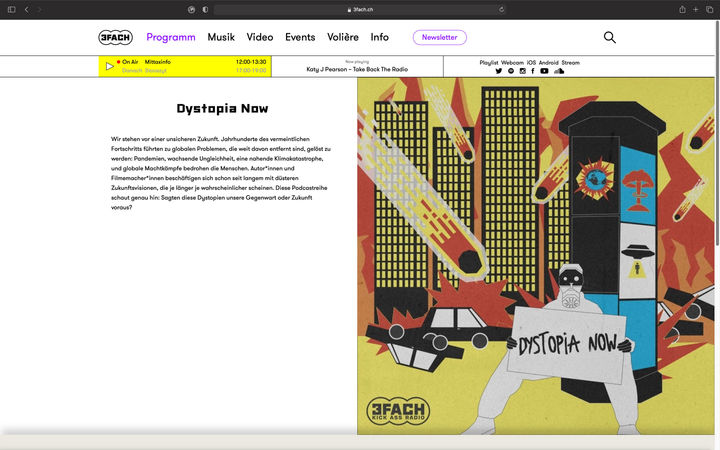Open the Instagram icon link
The height and width of the screenshot is (450, 720).
pyautogui.click(x=523, y=71)
